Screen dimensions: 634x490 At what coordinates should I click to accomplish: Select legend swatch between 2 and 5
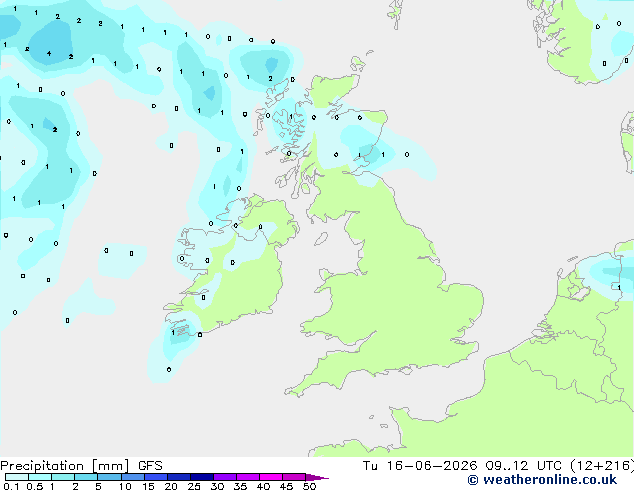pos(86,477)
